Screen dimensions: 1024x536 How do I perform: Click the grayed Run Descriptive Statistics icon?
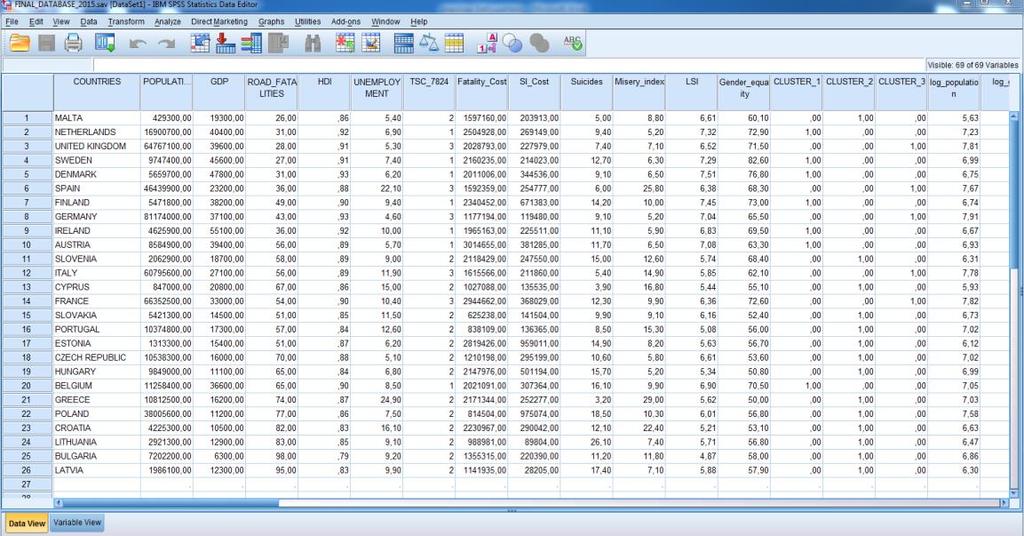tap(278, 44)
